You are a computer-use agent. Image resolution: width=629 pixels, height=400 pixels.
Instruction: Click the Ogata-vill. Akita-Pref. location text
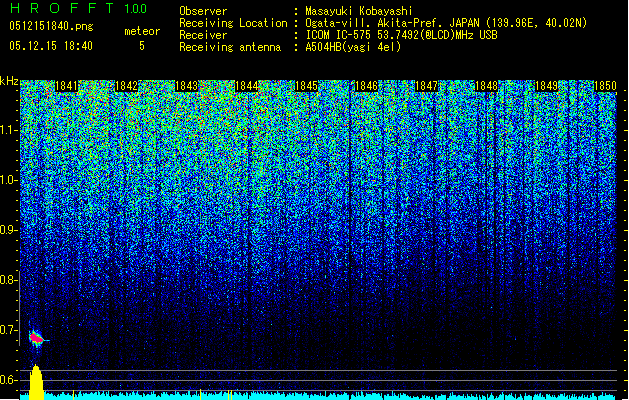446,23
